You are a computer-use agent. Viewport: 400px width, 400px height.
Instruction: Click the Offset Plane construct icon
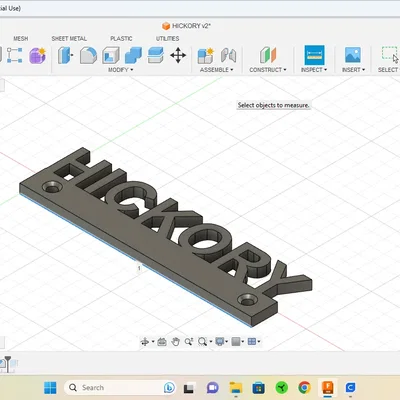point(268,55)
